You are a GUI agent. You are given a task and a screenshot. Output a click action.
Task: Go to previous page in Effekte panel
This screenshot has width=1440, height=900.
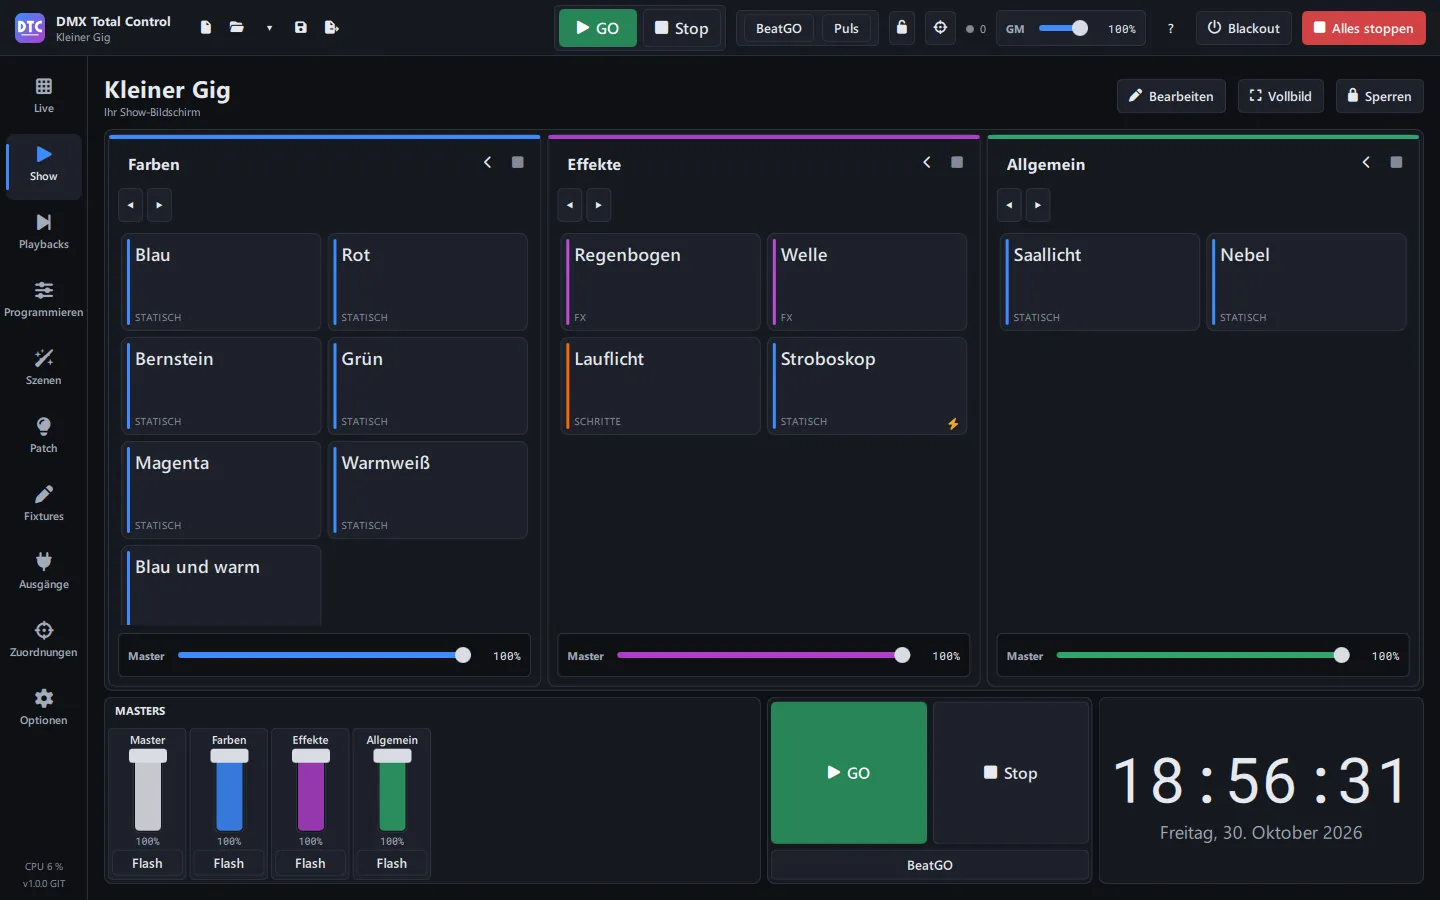[x=570, y=205]
